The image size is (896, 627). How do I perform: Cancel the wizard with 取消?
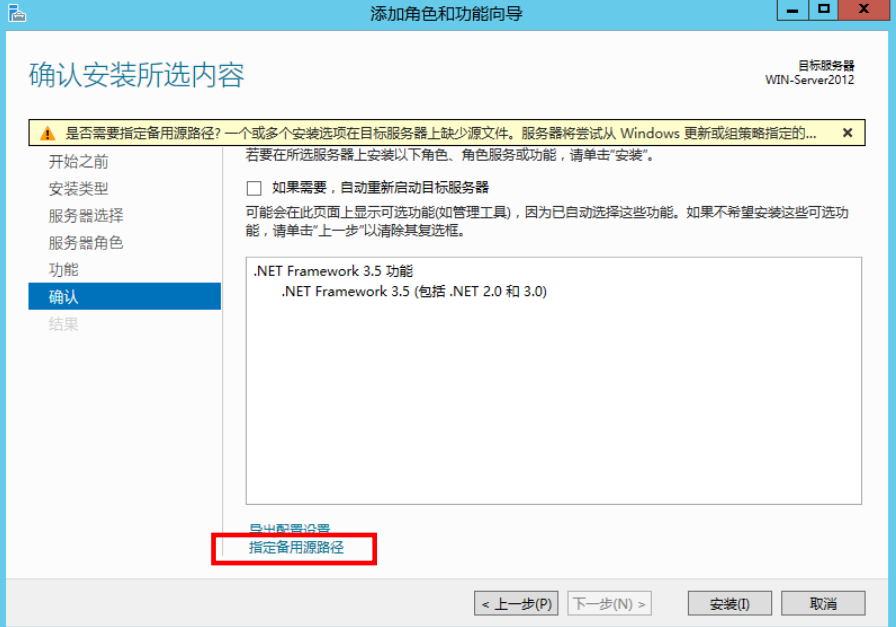point(823,604)
